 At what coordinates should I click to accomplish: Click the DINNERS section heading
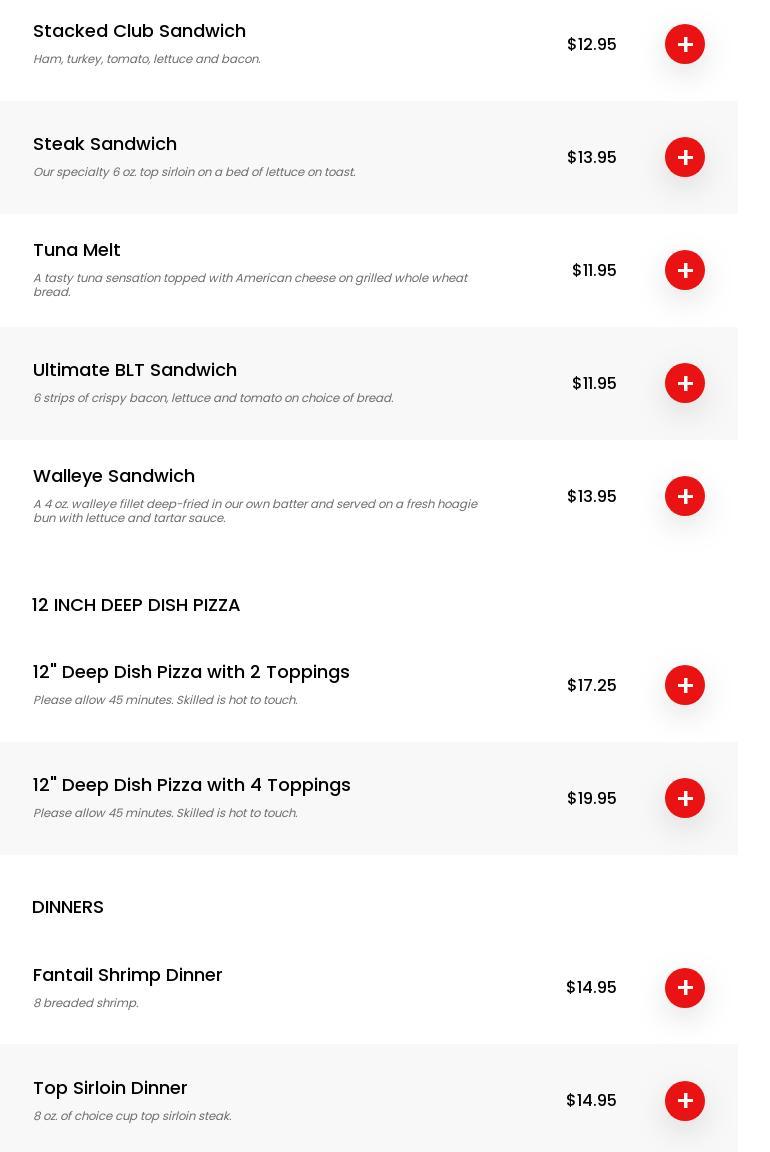coord(68,907)
